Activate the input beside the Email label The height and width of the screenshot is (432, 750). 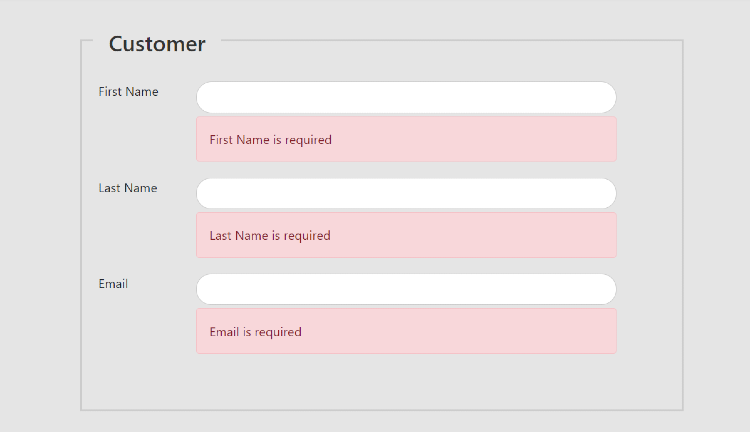click(406, 289)
